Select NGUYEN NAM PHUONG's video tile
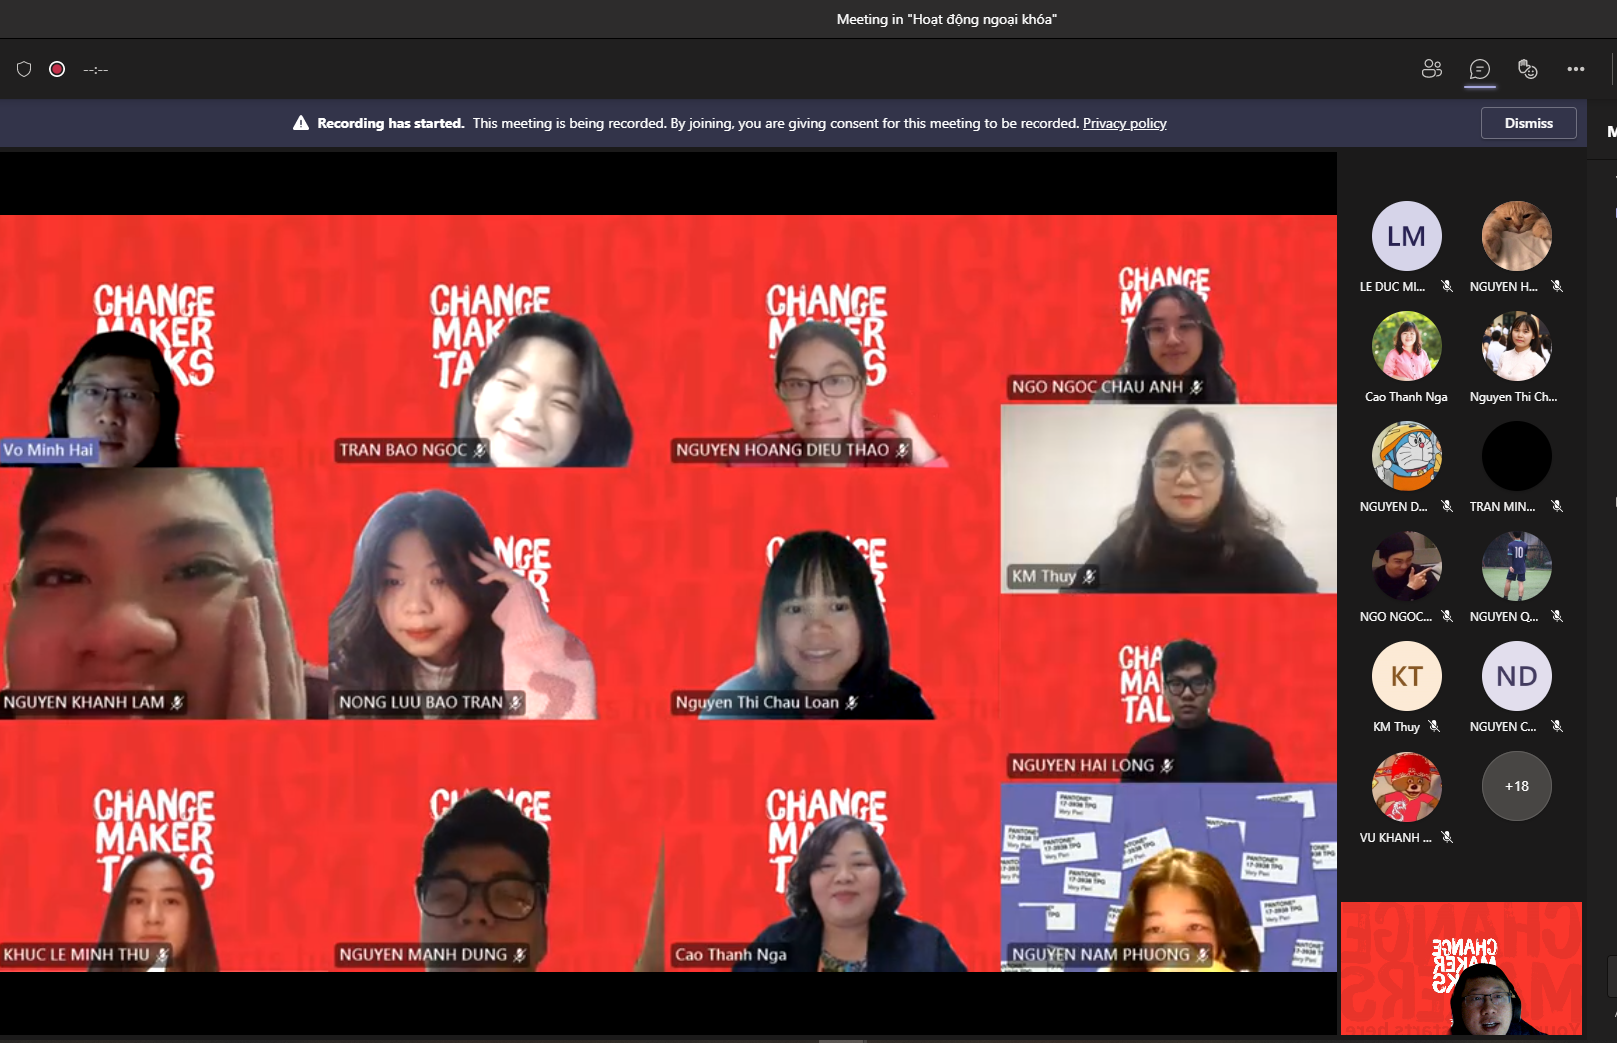This screenshot has height=1043, width=1617. pyautogui.click(x=1168, y=877)
